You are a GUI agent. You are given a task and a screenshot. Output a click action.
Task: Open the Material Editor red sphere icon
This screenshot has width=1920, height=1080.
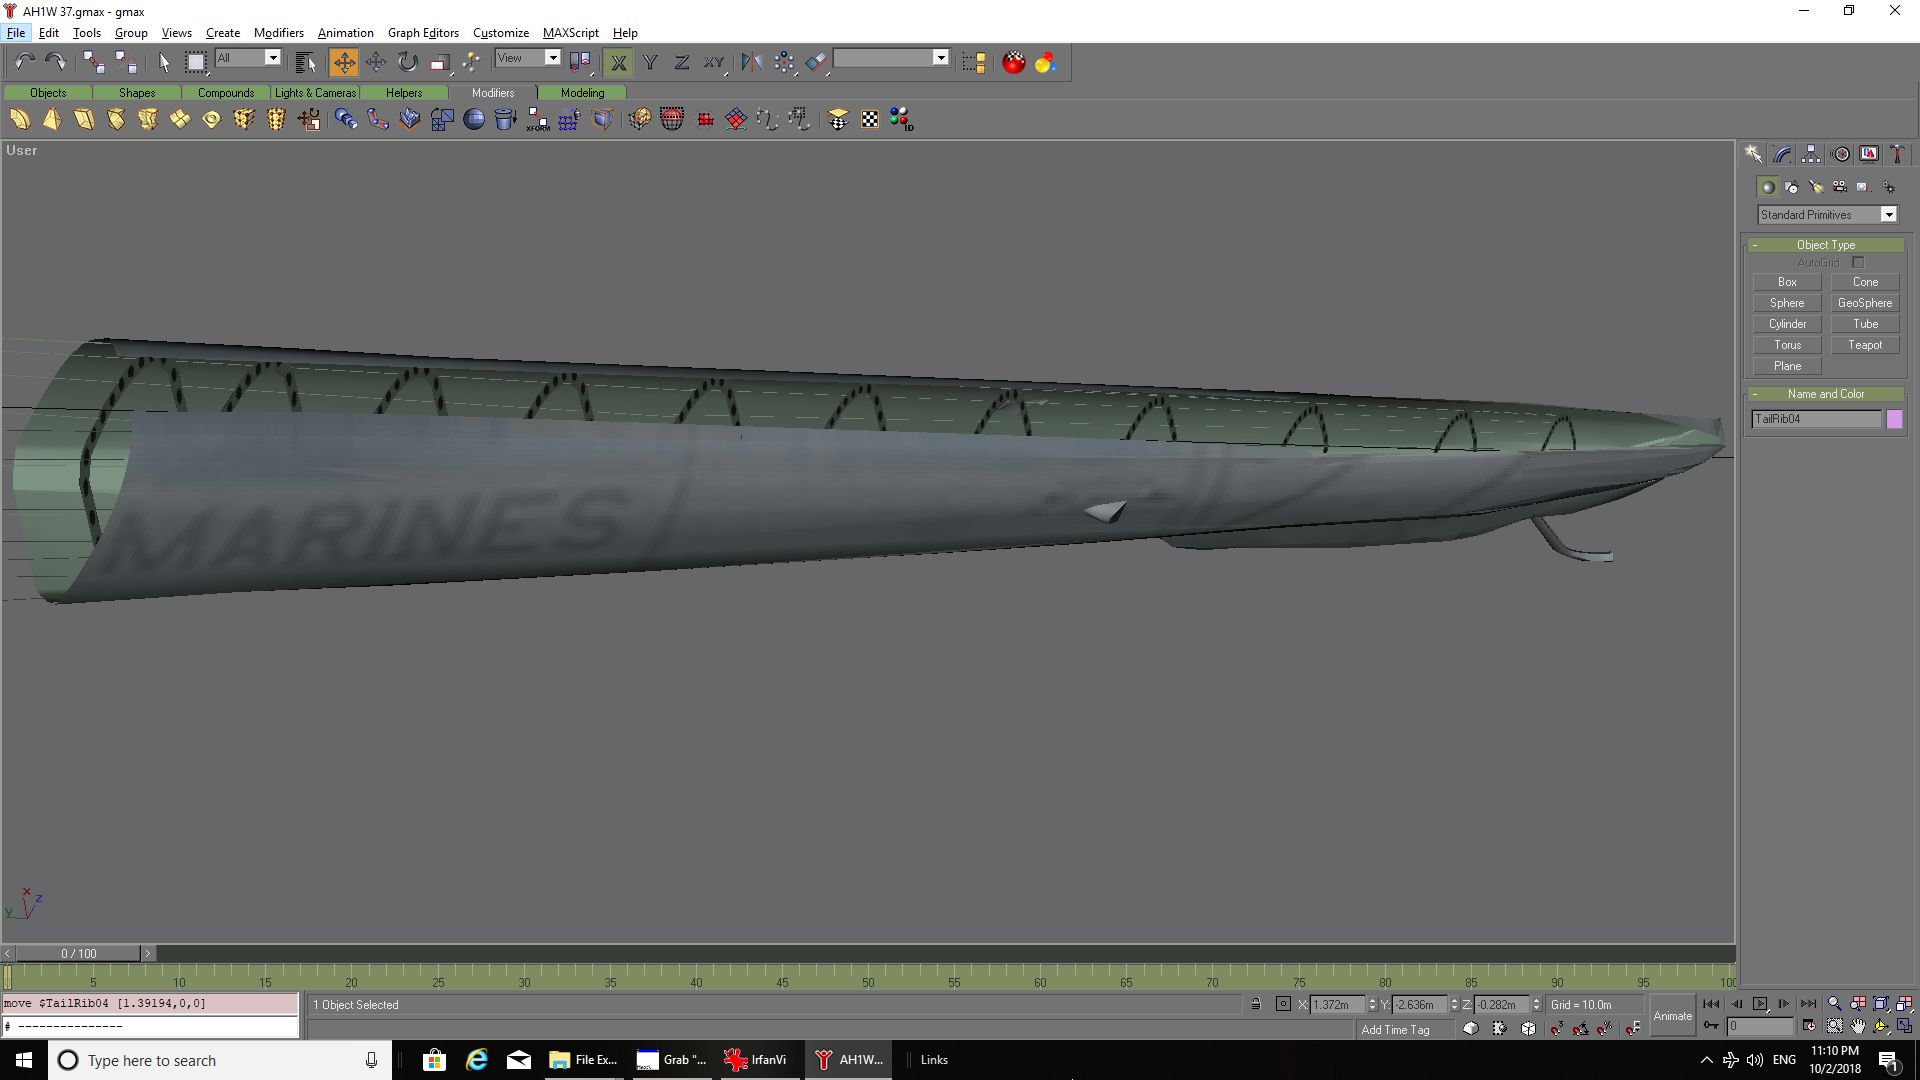pyautogui.click(x=1013, y=62)
